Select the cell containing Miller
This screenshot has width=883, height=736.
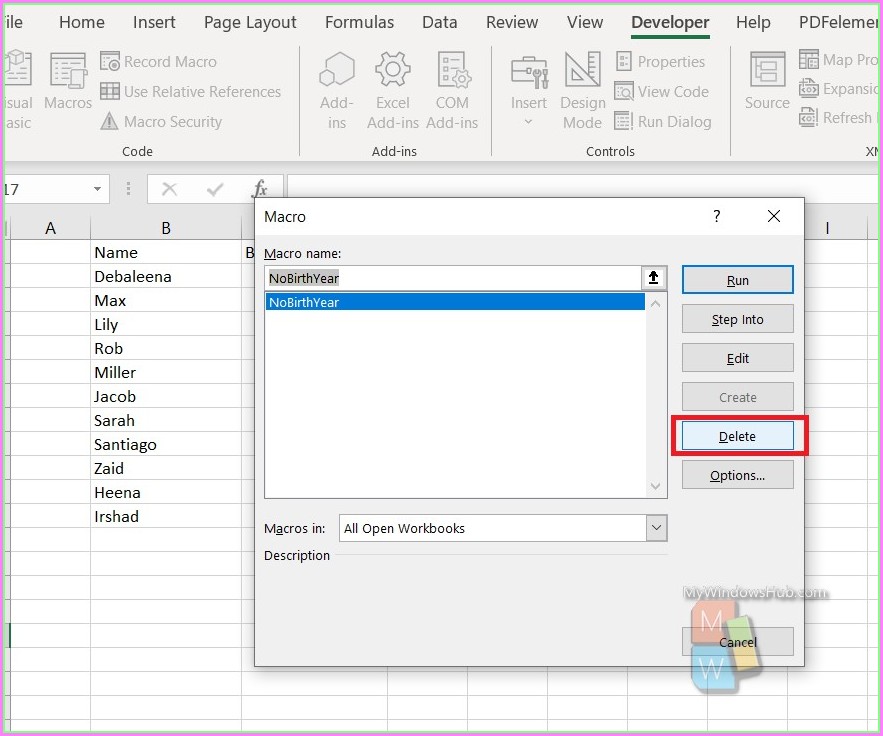[x=166, y=372]
